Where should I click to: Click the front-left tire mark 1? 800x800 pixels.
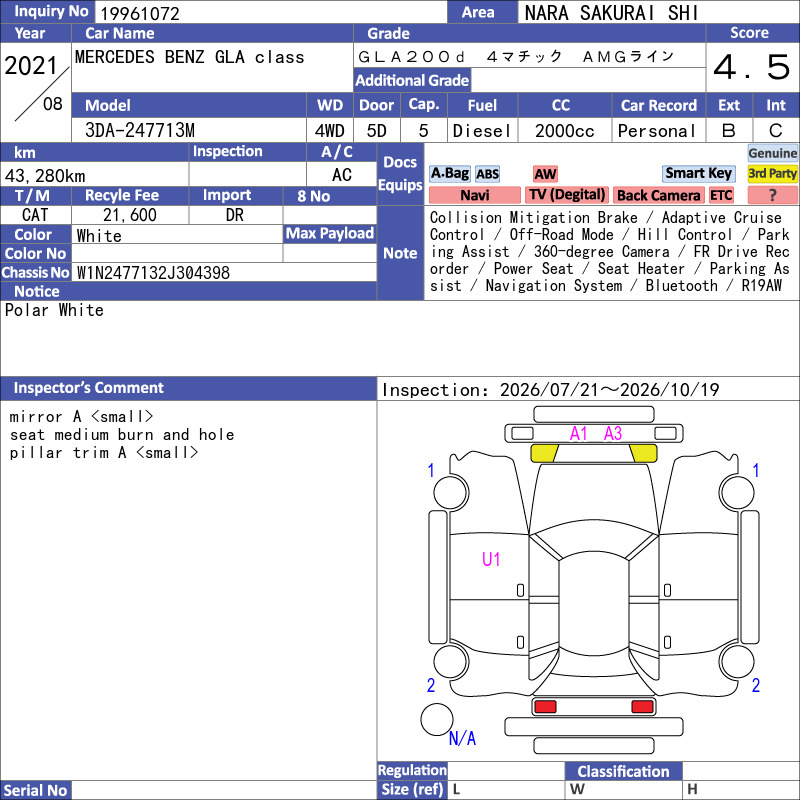[431, 470]
